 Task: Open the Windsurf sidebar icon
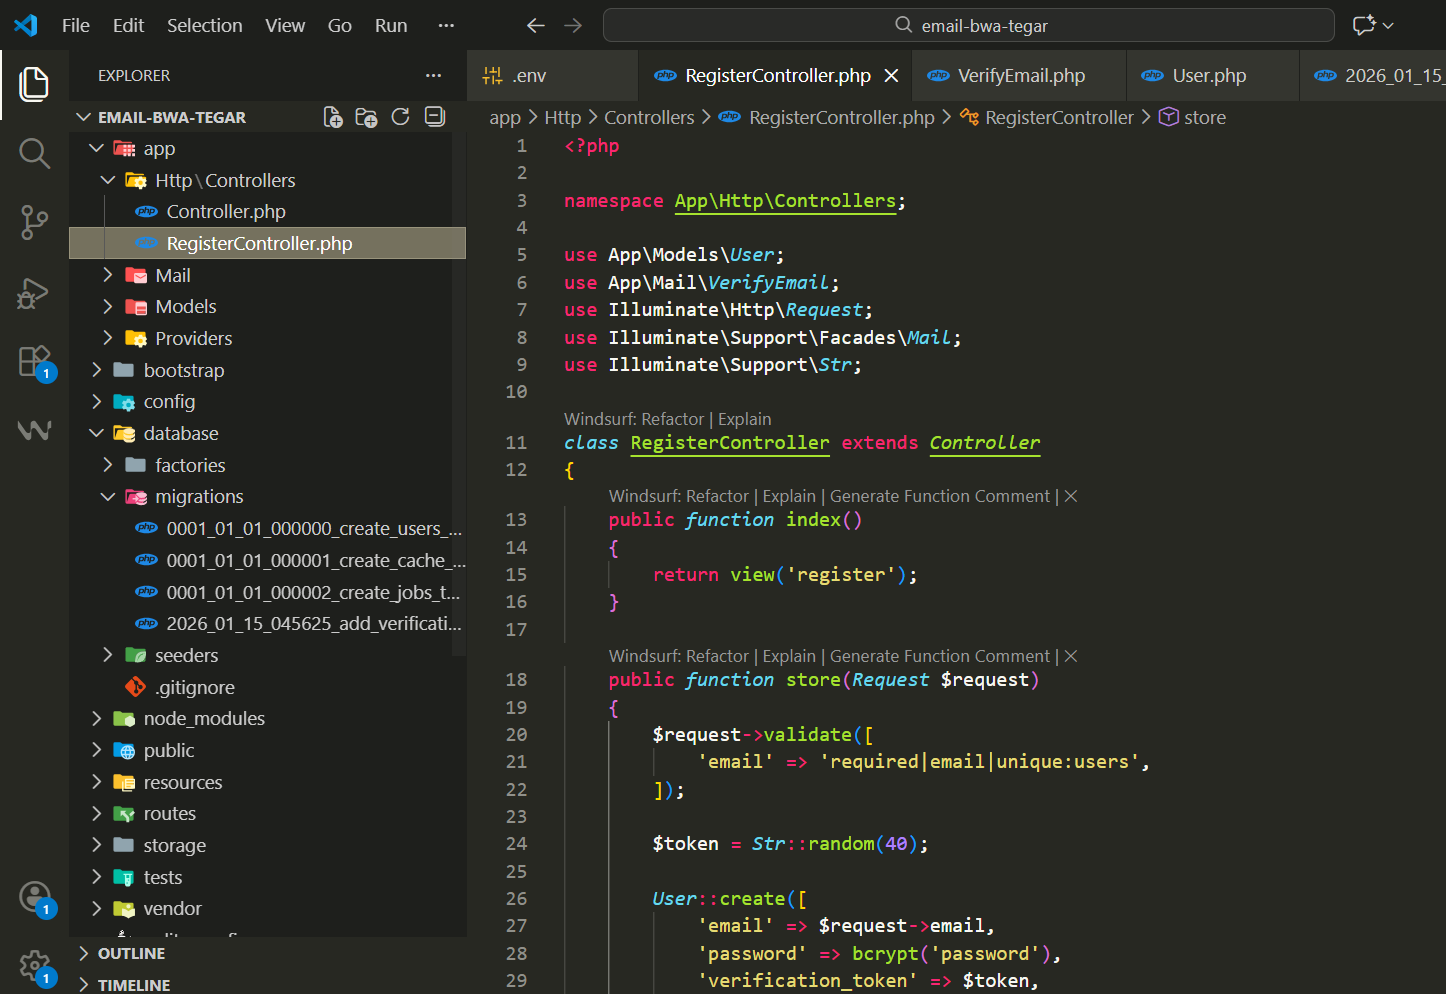tap(34, 430)
